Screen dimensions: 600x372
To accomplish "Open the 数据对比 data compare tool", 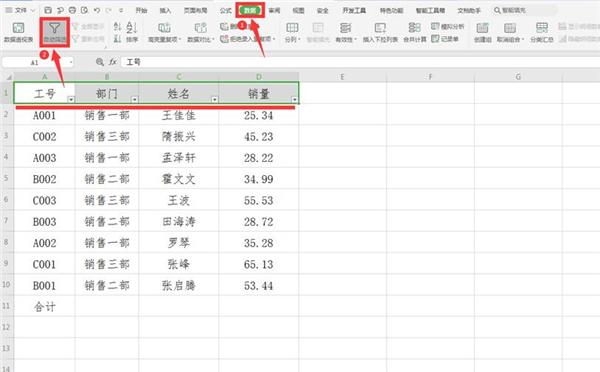I will pyautogui.click(x=201, y=32).
